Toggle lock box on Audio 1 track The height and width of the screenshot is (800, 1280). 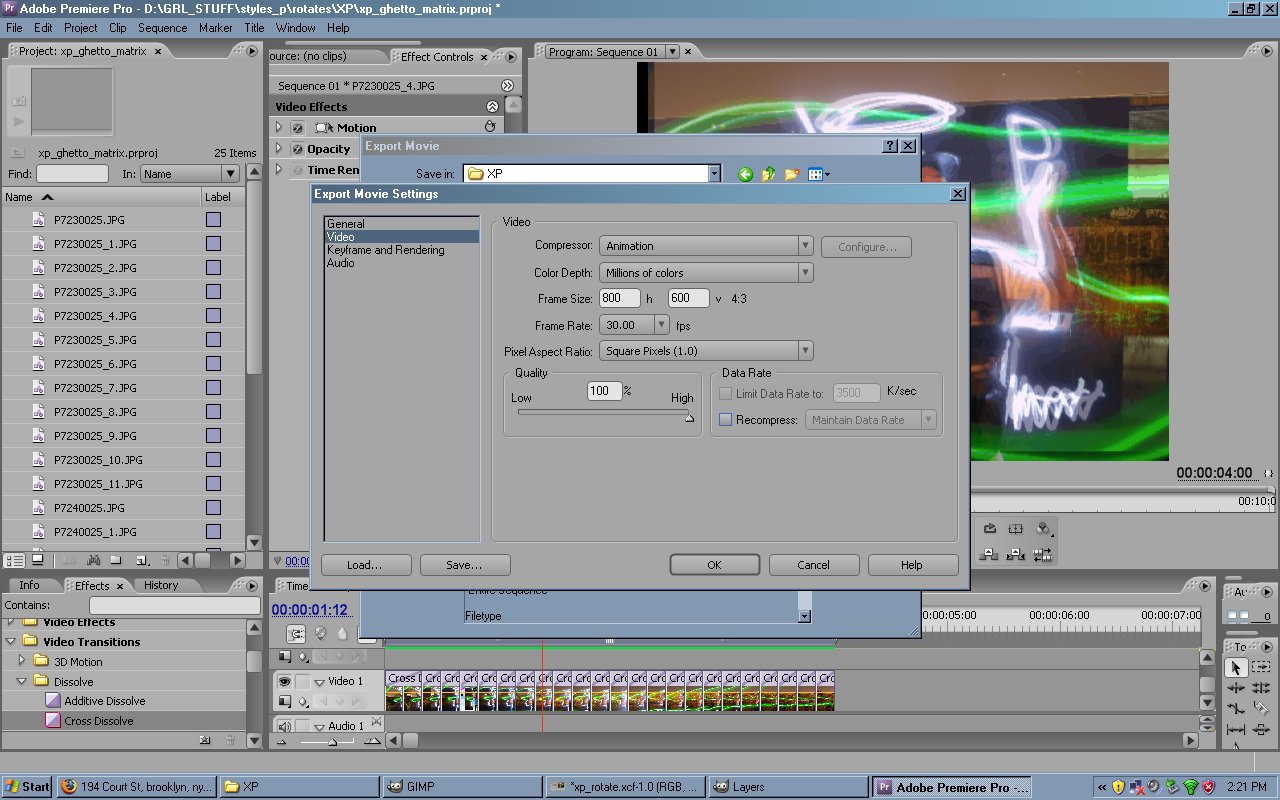tap(302, 727)
